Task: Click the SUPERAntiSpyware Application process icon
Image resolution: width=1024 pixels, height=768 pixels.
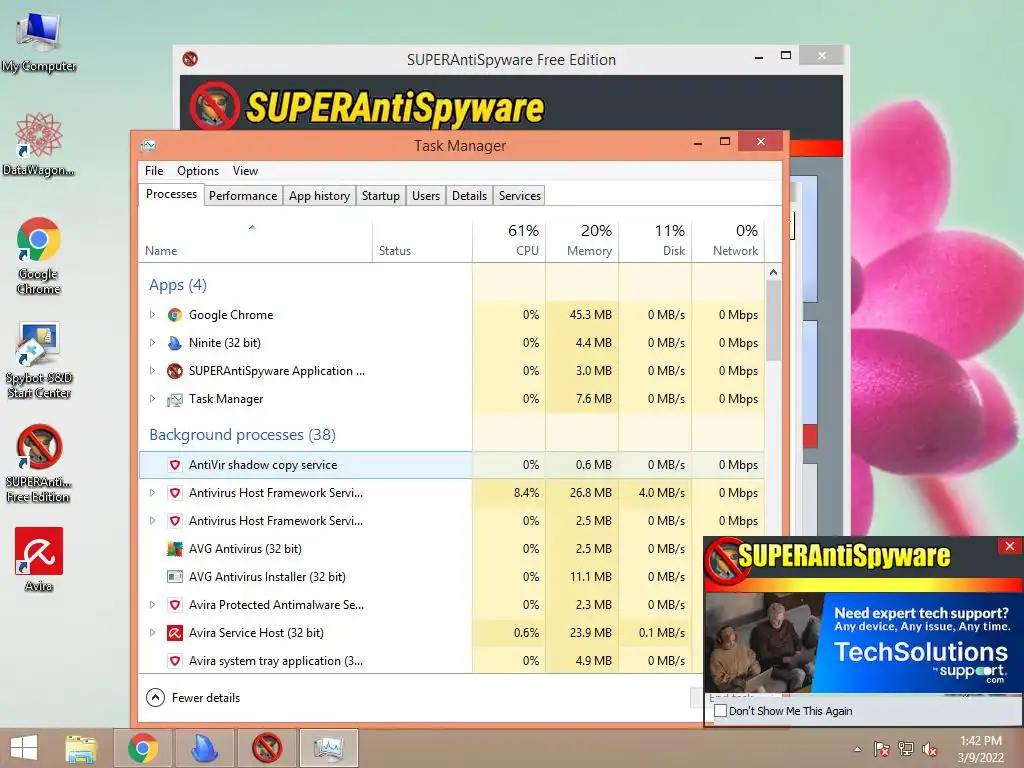Action: click(174, 371)
